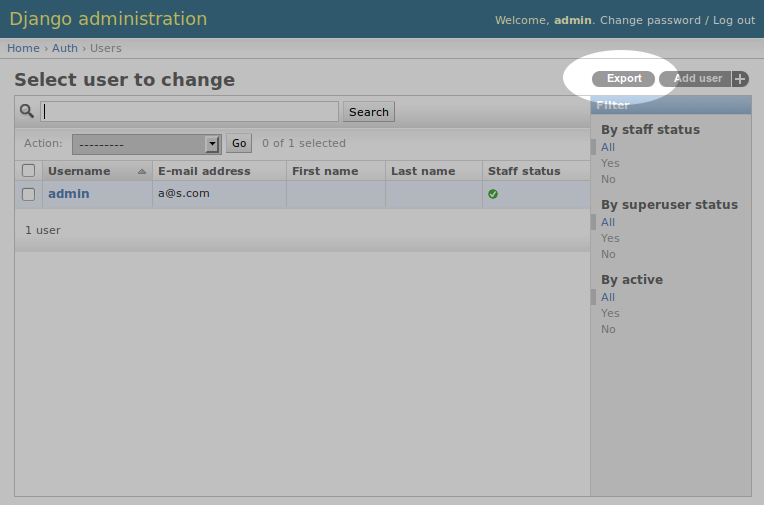
Task: Filter by active No
Action: 608,330
